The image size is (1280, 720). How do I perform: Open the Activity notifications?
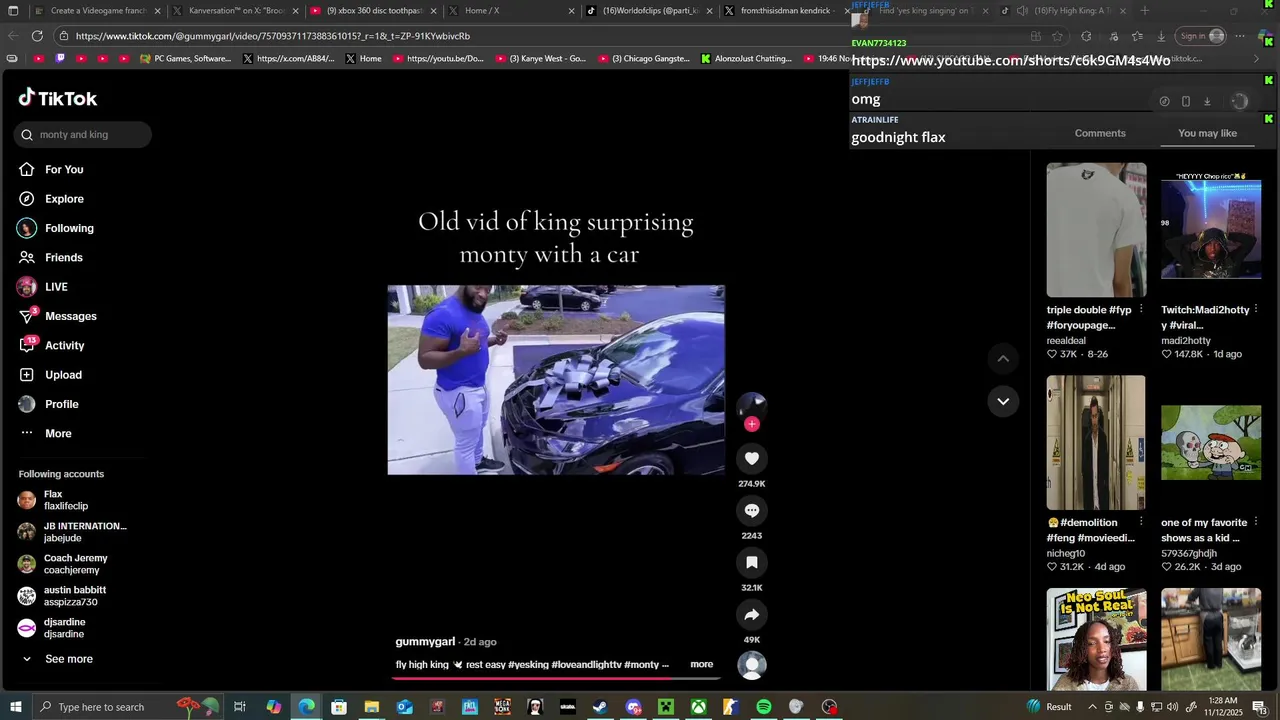(64, 346)
